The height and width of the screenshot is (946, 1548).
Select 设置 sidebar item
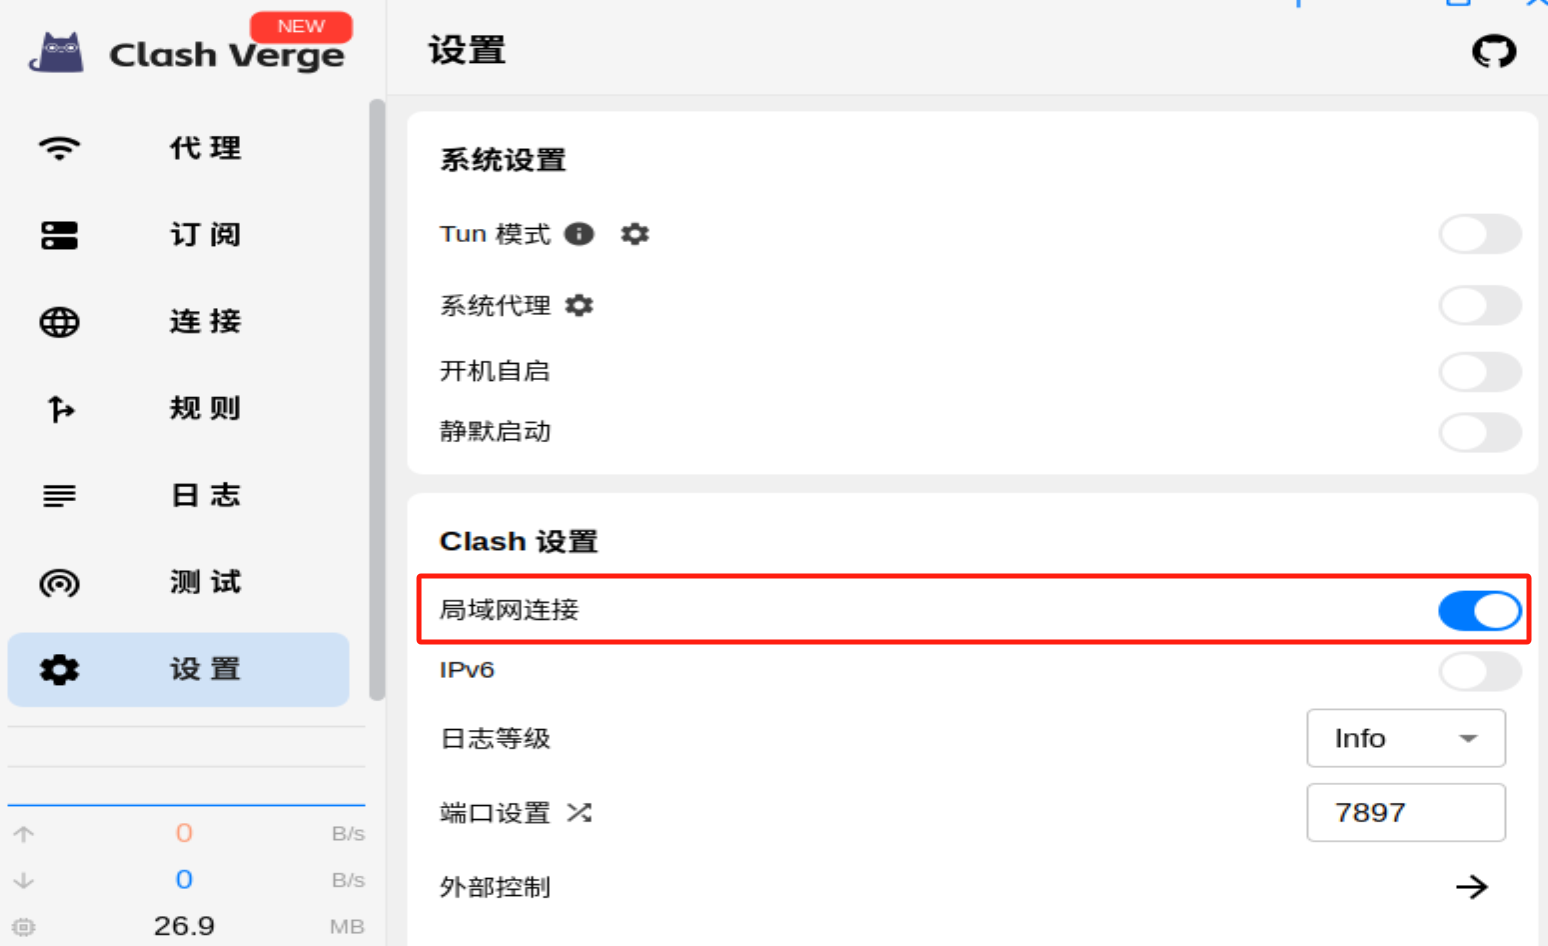(179, 670)
